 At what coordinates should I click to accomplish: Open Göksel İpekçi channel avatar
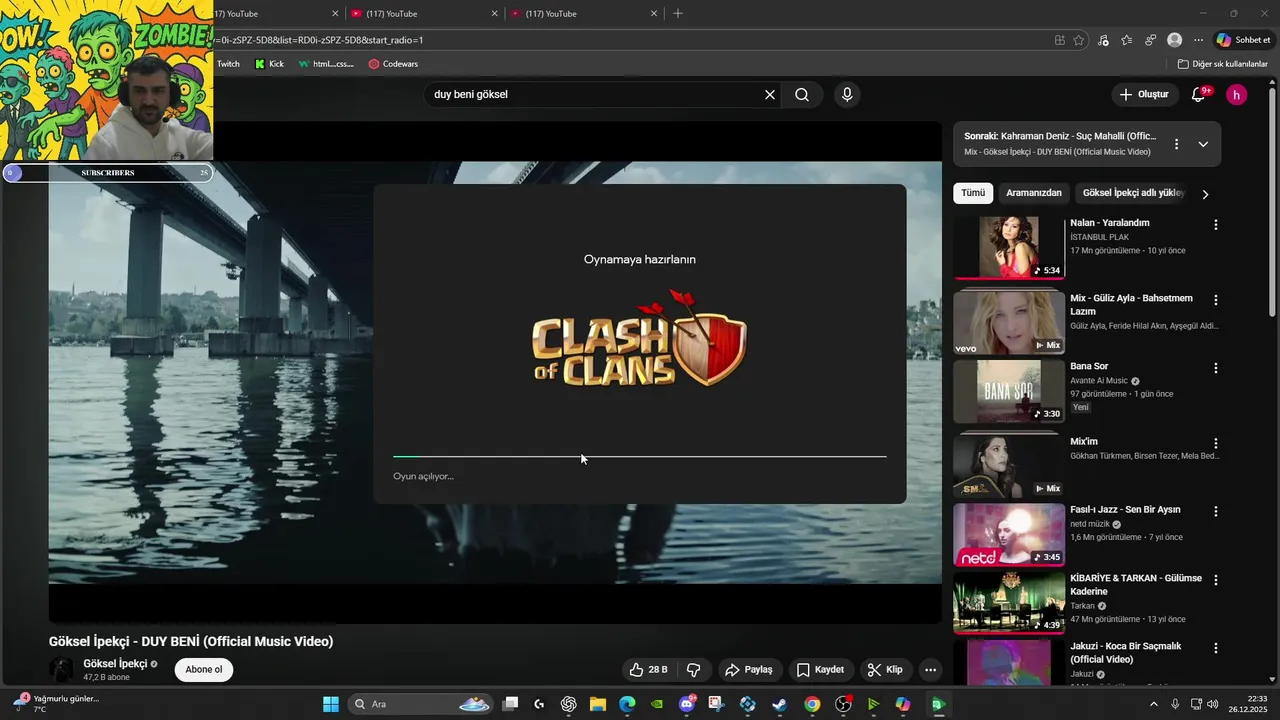coord(61,669)
